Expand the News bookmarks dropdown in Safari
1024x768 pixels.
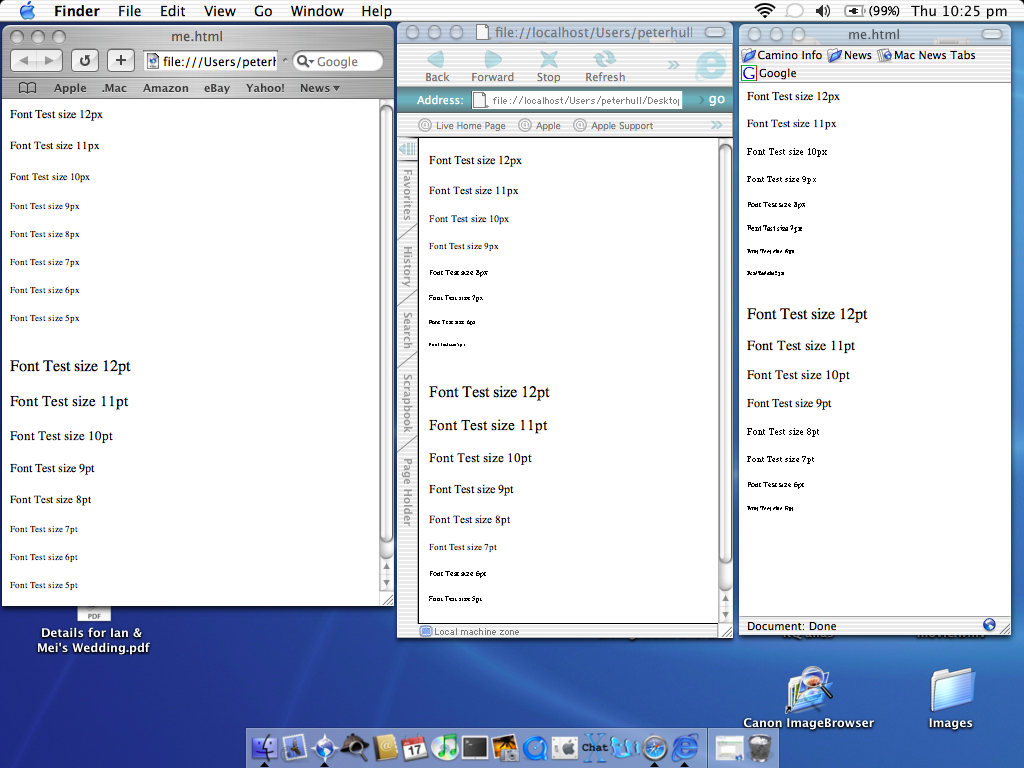[x=319, y=88]
